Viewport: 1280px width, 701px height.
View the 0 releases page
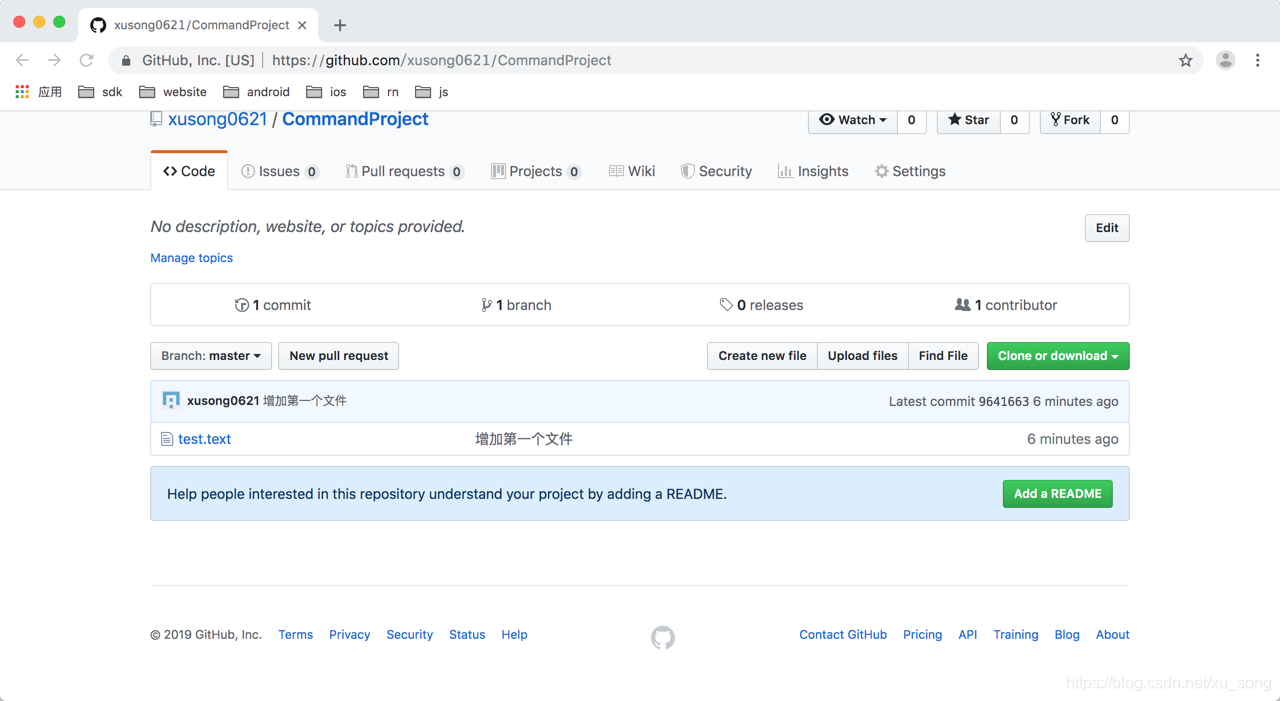point(761,305)
